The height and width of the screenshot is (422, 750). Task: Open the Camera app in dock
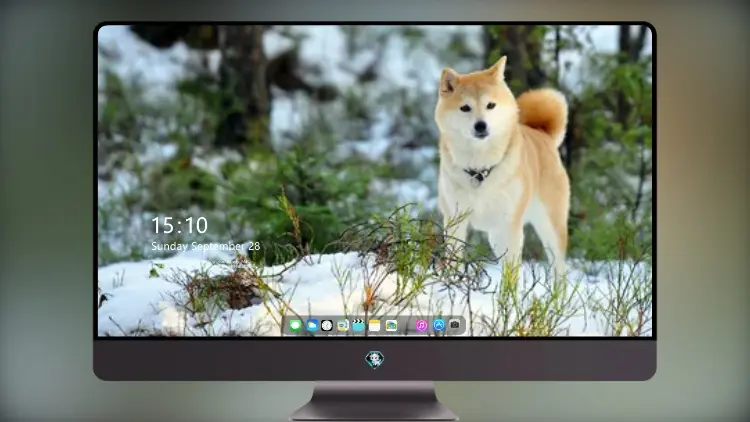[455, 325]
